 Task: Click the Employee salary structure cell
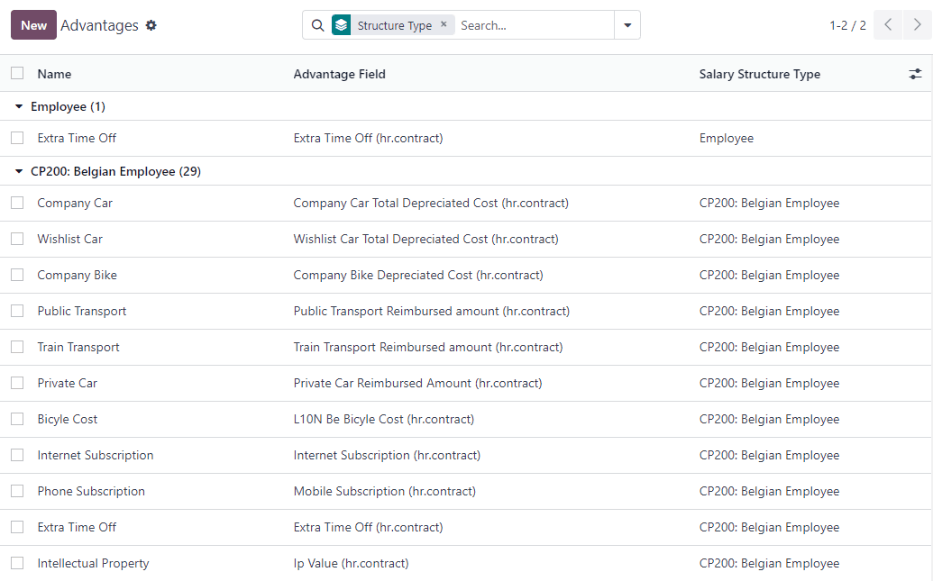[x=726, y=138]
